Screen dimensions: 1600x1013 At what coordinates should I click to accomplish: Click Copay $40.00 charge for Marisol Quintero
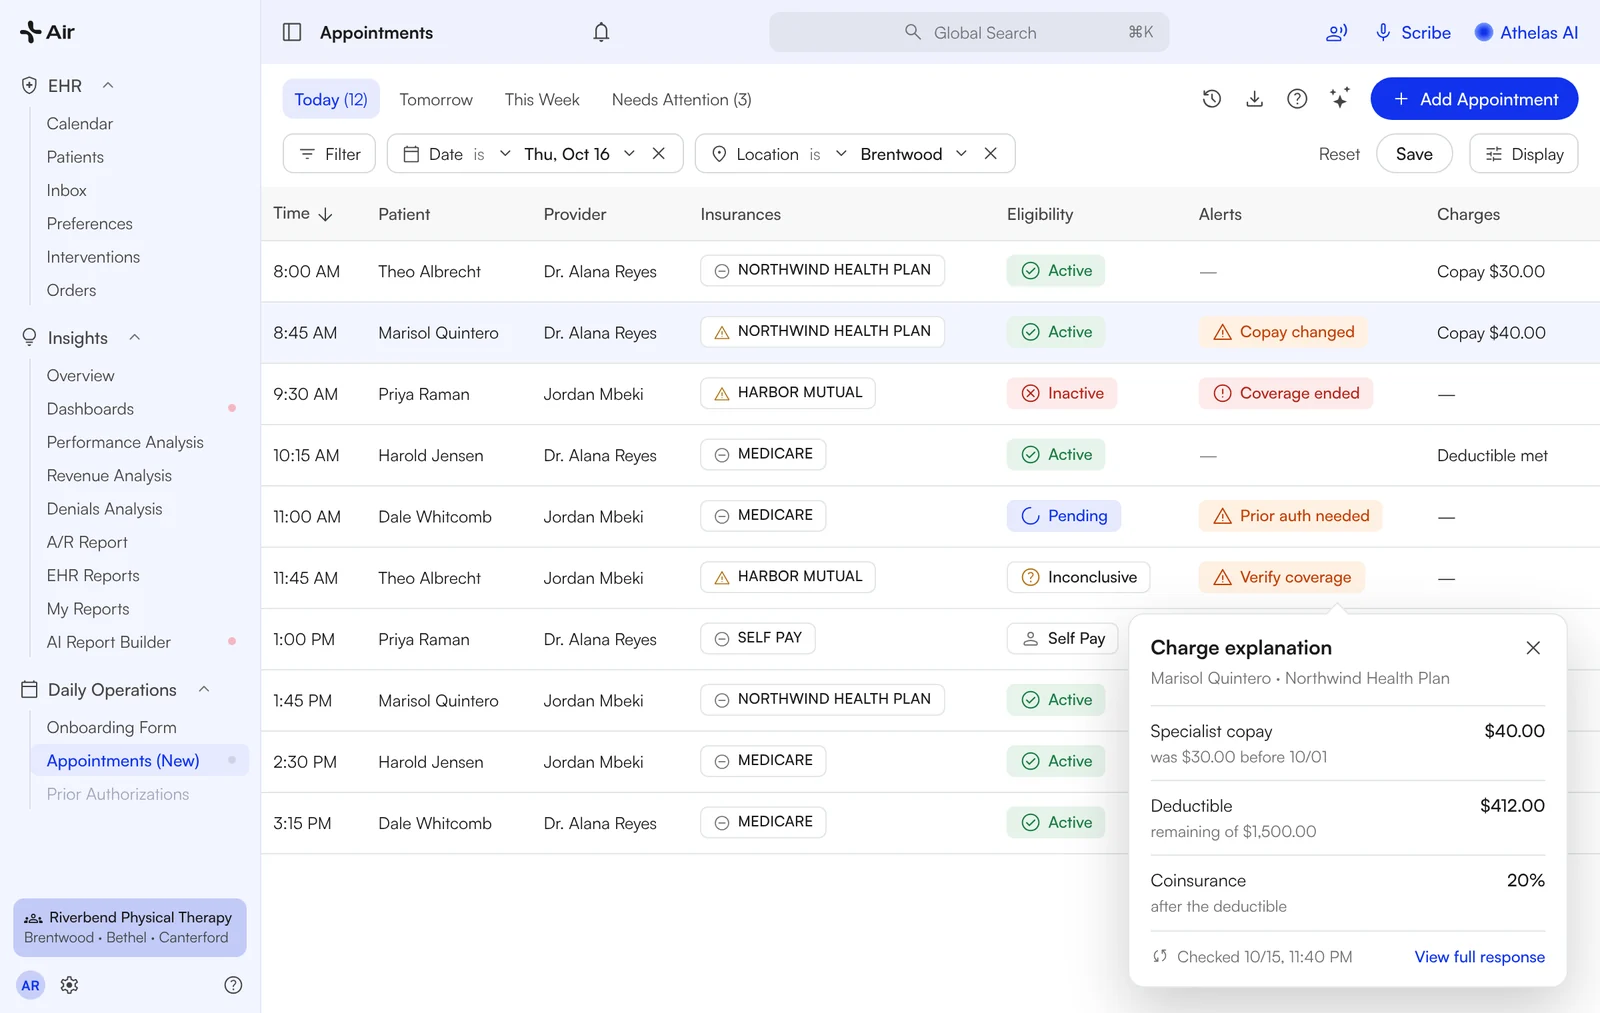tap(1491, 333)
